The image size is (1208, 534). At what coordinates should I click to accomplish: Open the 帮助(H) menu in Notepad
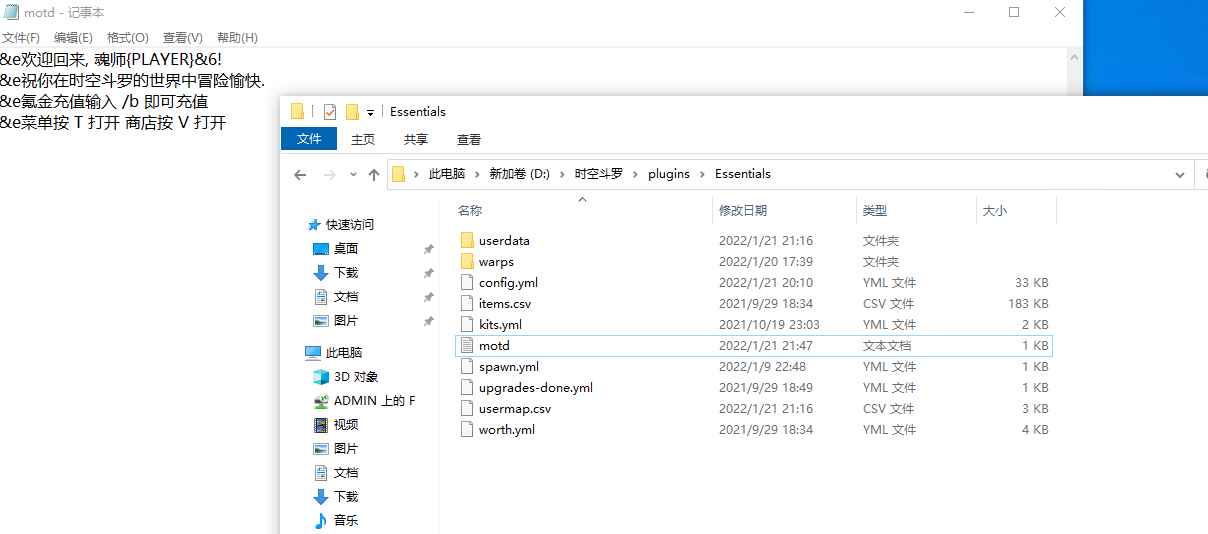click(237, 37)
